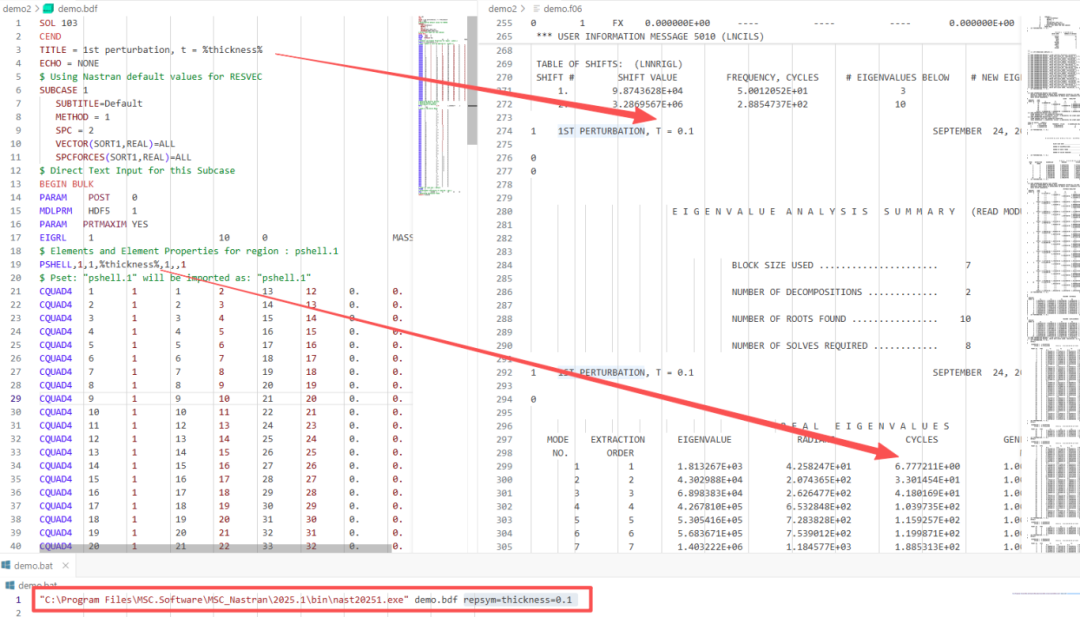Image resolution: width=1080 pixels, height=617 pixels.
Task: Select the "SUBTITLE=Default" line
Action: (99, 103)
